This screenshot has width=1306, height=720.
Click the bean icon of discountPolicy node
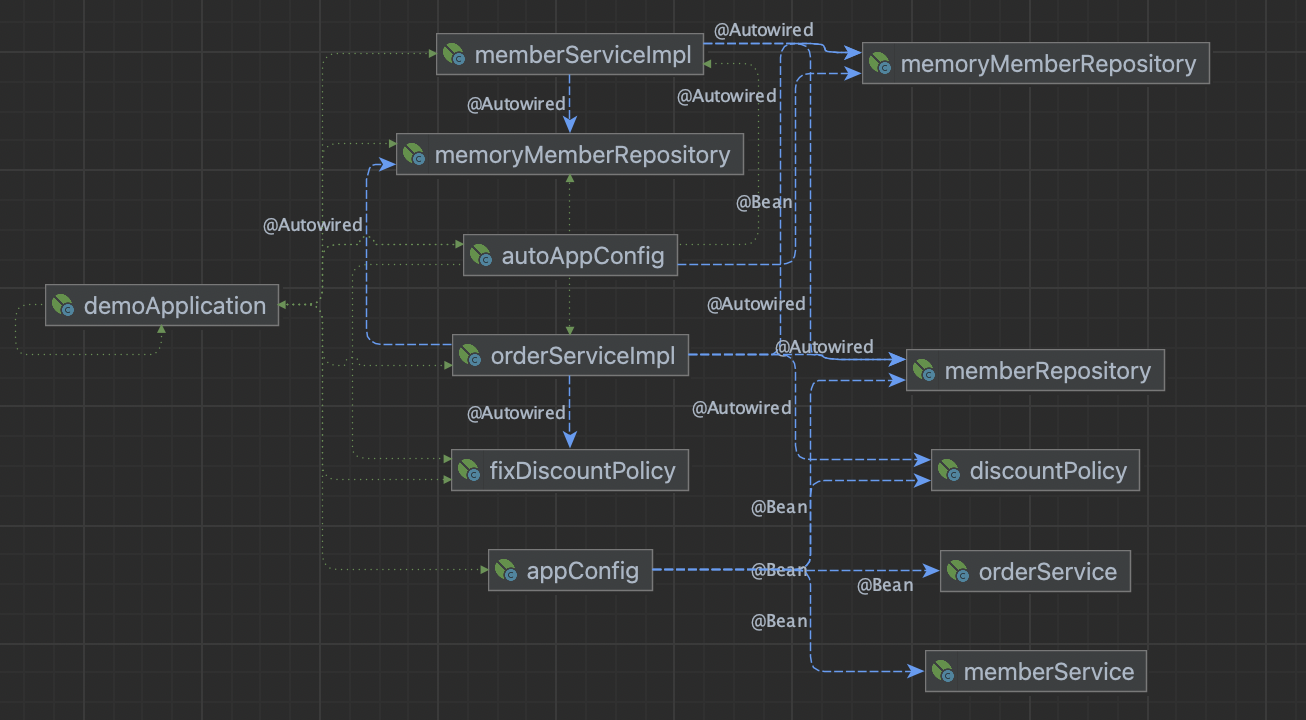(x=950, y=470)
